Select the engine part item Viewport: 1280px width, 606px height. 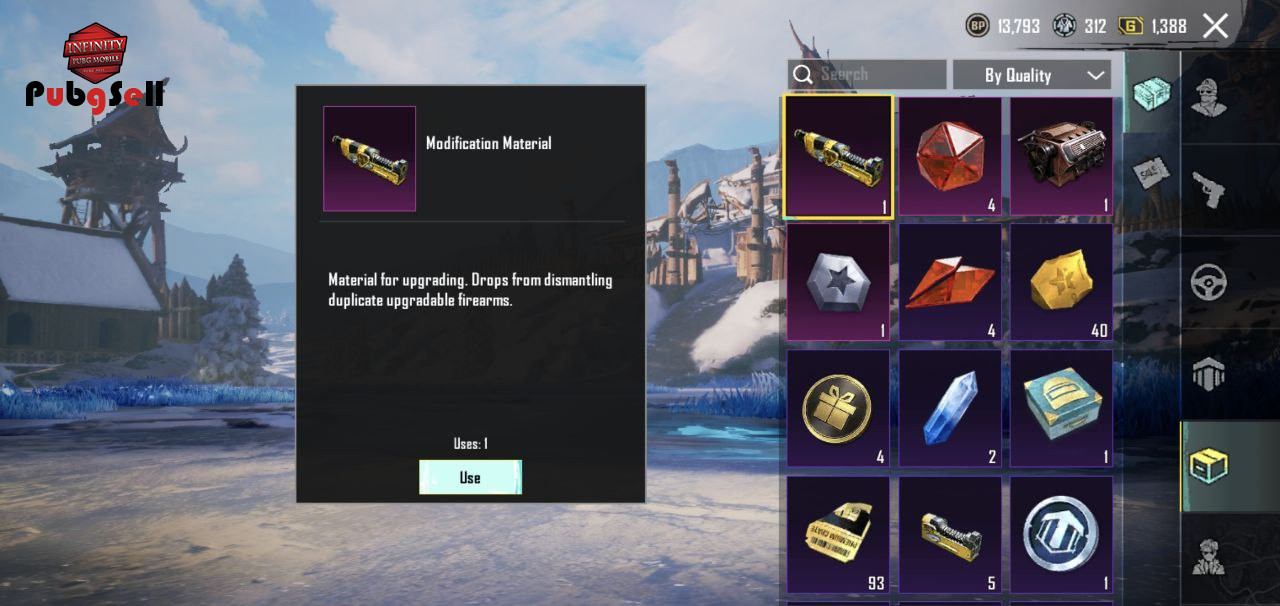pyautogui.click(x=1061, y=156)
